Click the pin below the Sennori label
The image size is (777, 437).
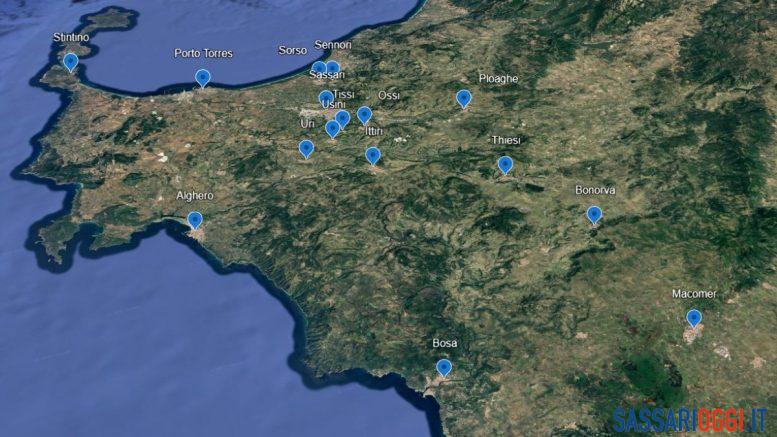click(x=333, y=67)
